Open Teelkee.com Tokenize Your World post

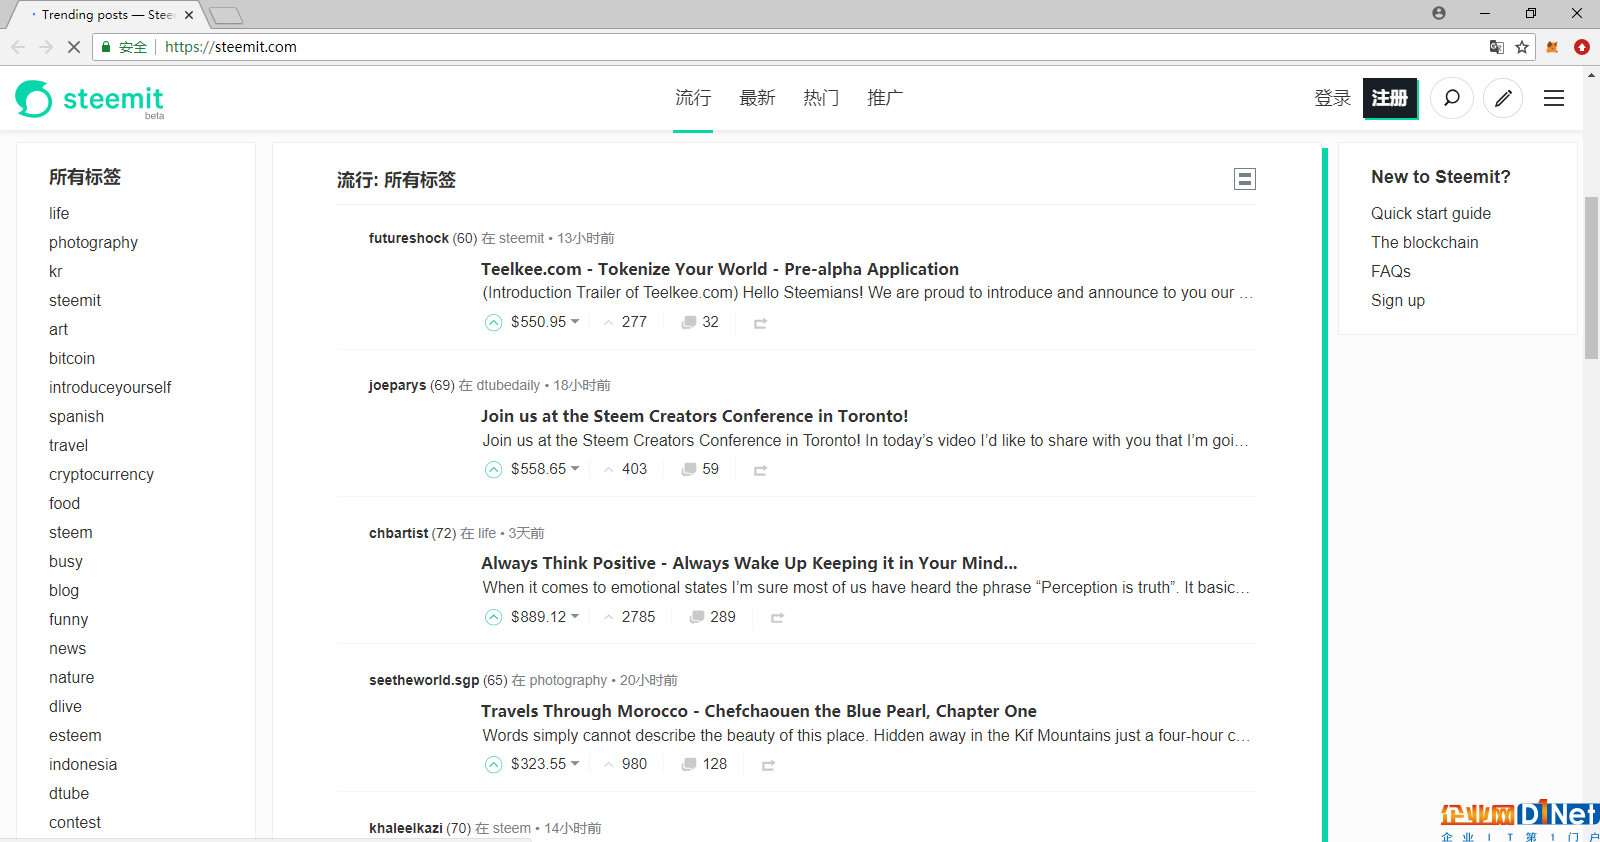[x=720, y=269]
